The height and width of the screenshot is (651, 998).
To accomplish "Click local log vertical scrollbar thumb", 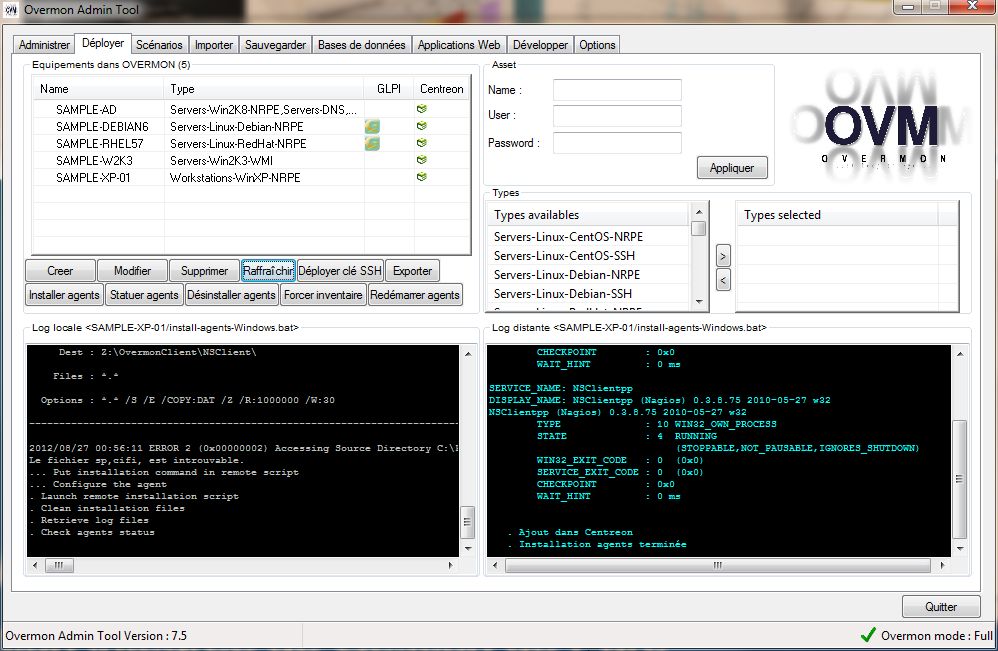I will [x=467, y=522].
